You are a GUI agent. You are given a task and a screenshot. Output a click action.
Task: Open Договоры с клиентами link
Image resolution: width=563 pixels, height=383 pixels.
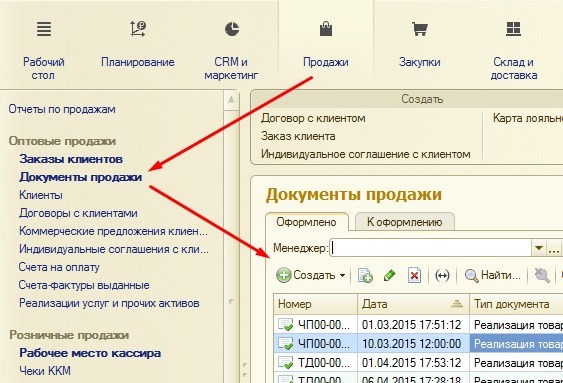pyautogui.click(x=78, y=213)
